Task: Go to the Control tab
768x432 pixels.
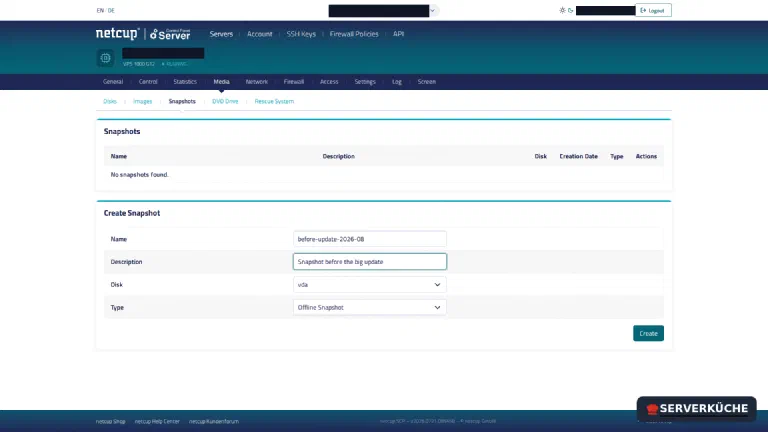Action: pos(148,82)
